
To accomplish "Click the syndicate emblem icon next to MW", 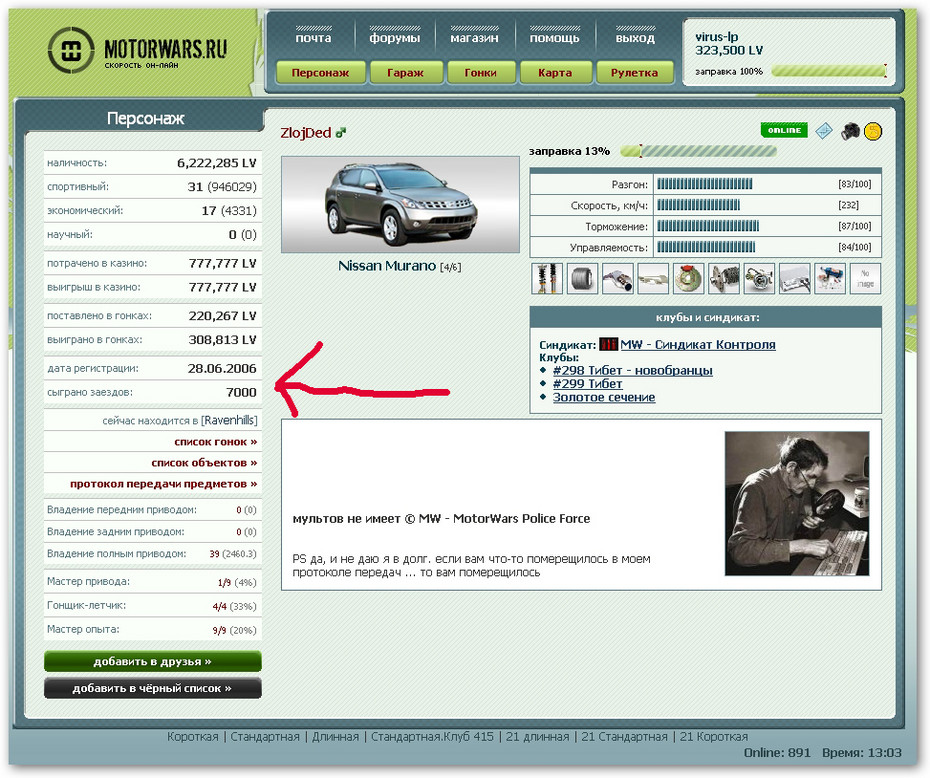I will click(609, 345).
